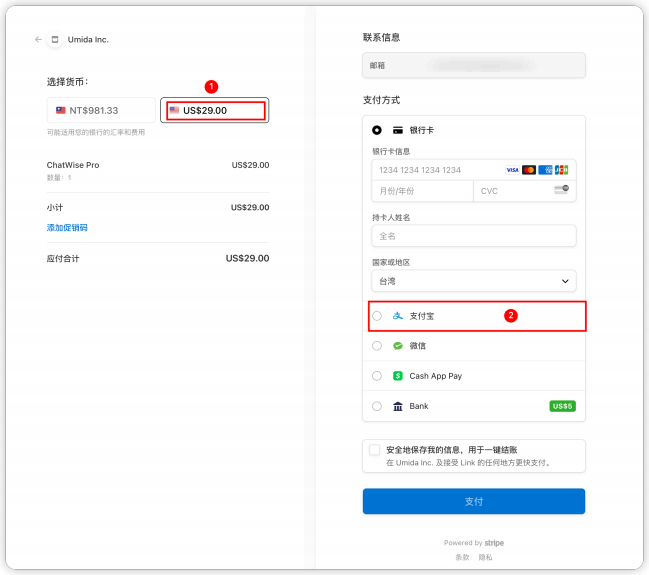Click the 添加促销码 link
This screenshot has height=575, width=649.
pyautogui.click(x=67, y=228)
